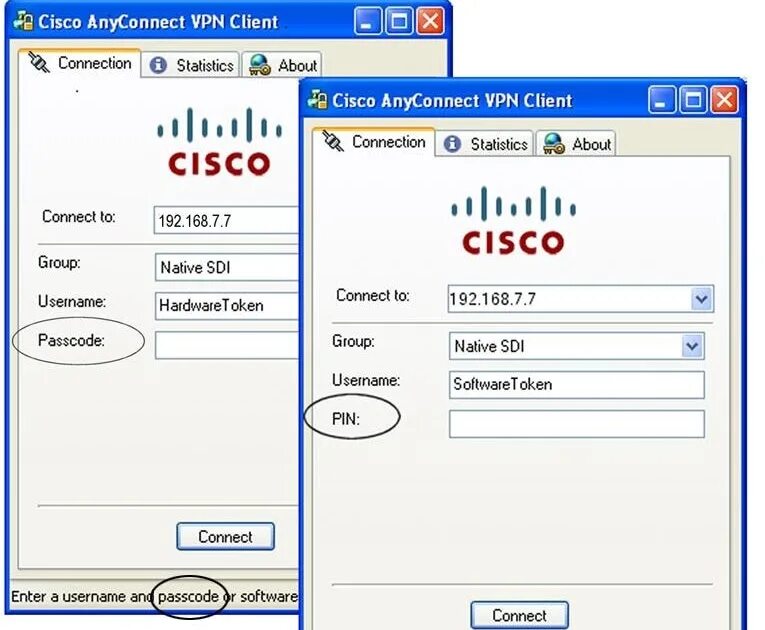The width and height of the screenshot is (765, 630).
Task: Click info icon on back Statistics tab
Action: point(158,64)
